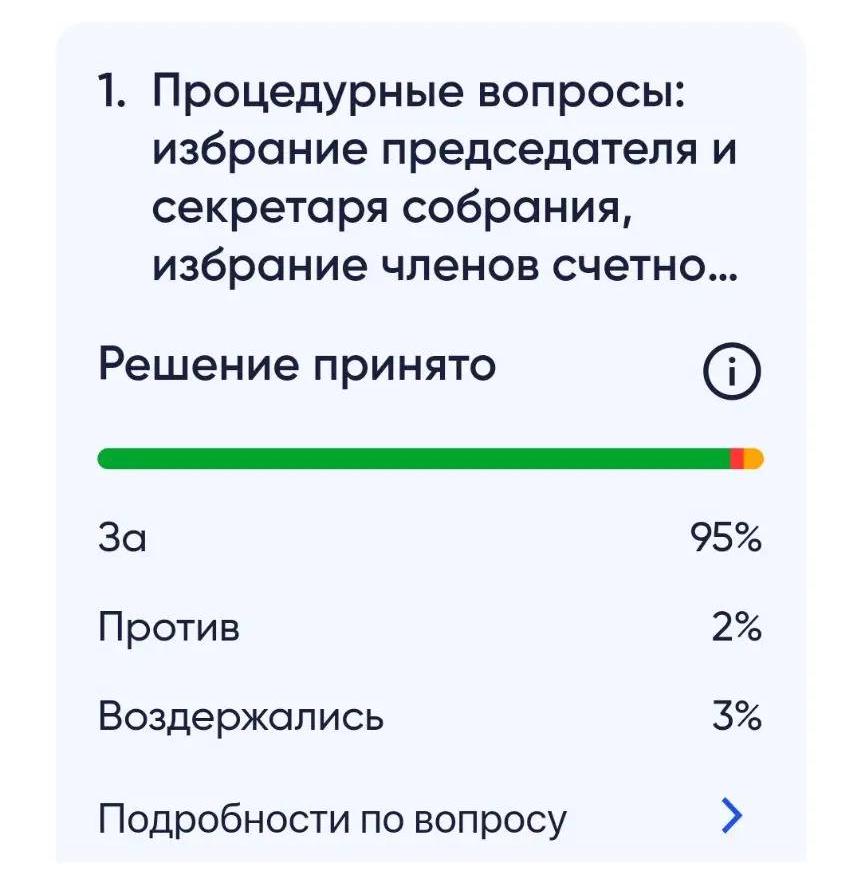This screenshot has width=861, height=875.
Task: Click the 95% result value
Action: point(726,537)
